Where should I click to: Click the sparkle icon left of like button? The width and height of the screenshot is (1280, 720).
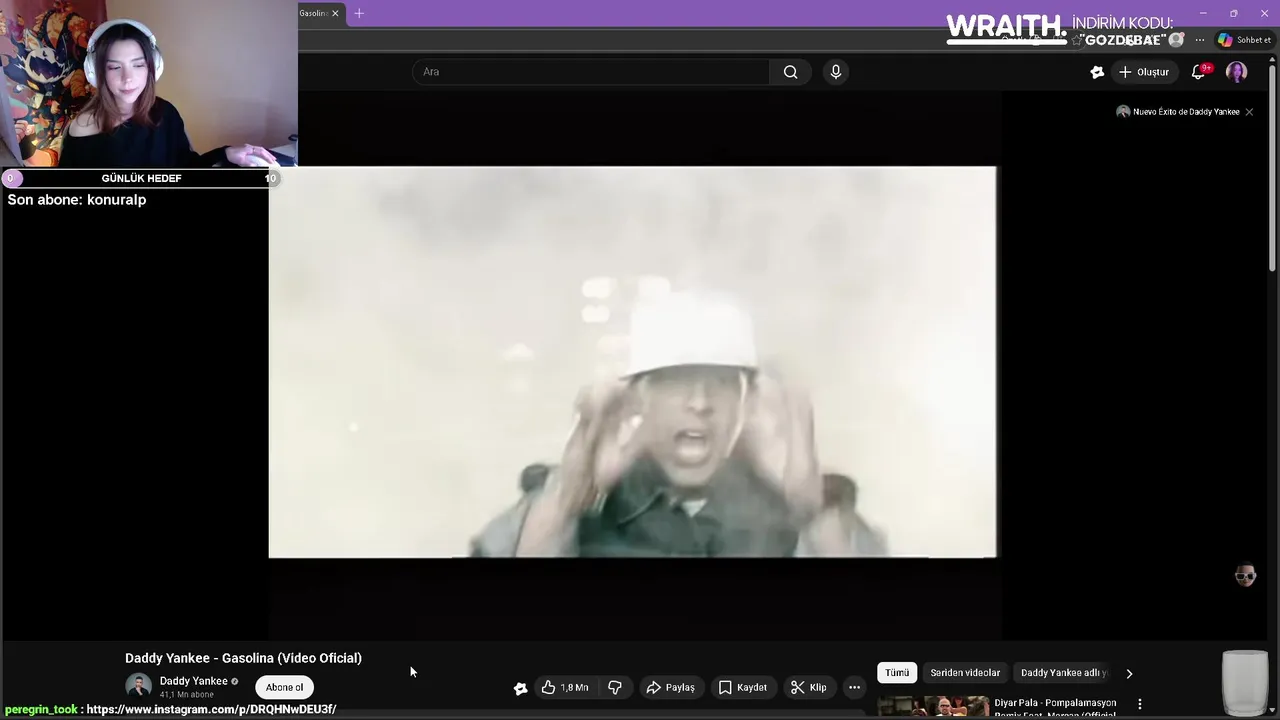point(520,688)
